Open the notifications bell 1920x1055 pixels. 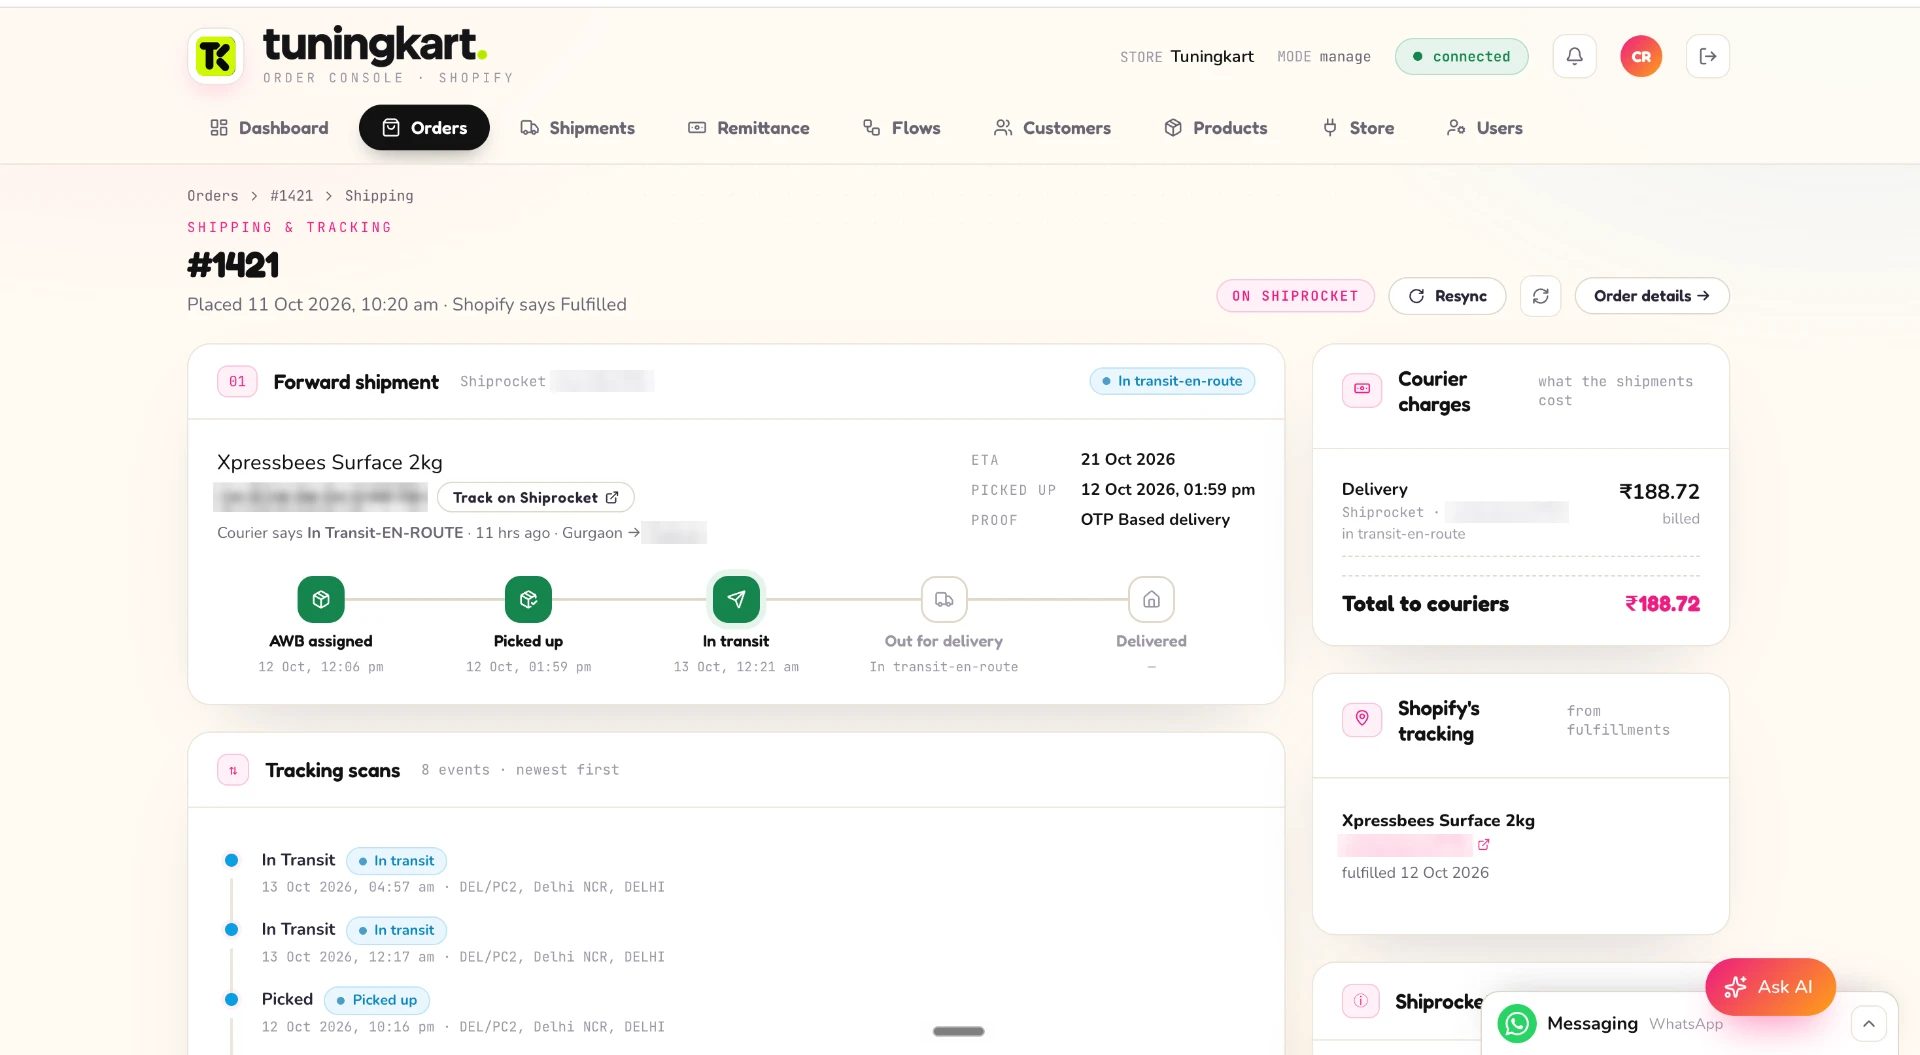1574,56
